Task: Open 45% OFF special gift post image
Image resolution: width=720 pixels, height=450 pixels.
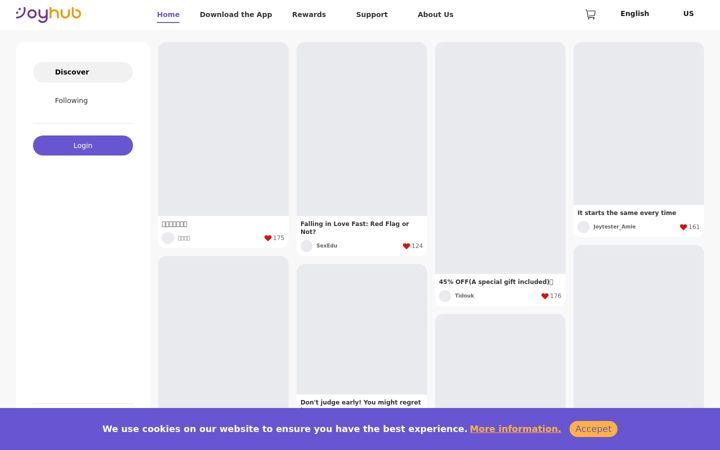Action: point(500,158)
